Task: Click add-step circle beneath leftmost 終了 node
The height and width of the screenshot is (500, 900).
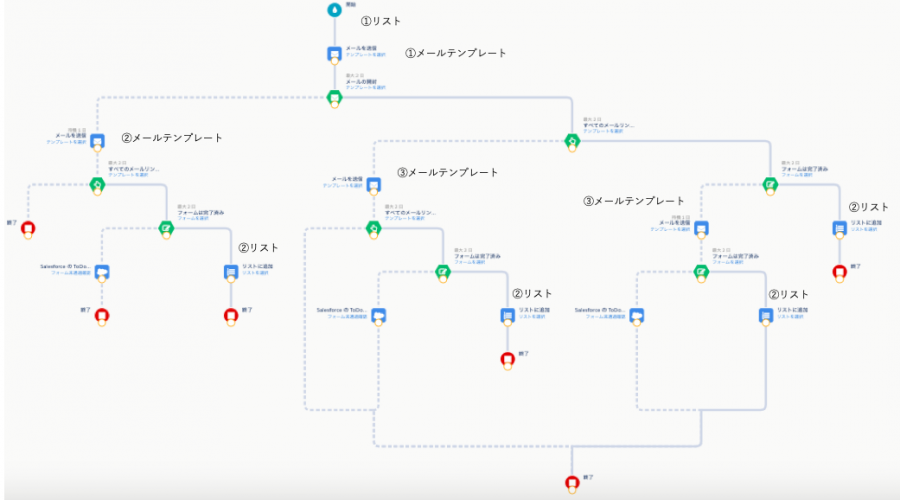Action: pos(28,235)
